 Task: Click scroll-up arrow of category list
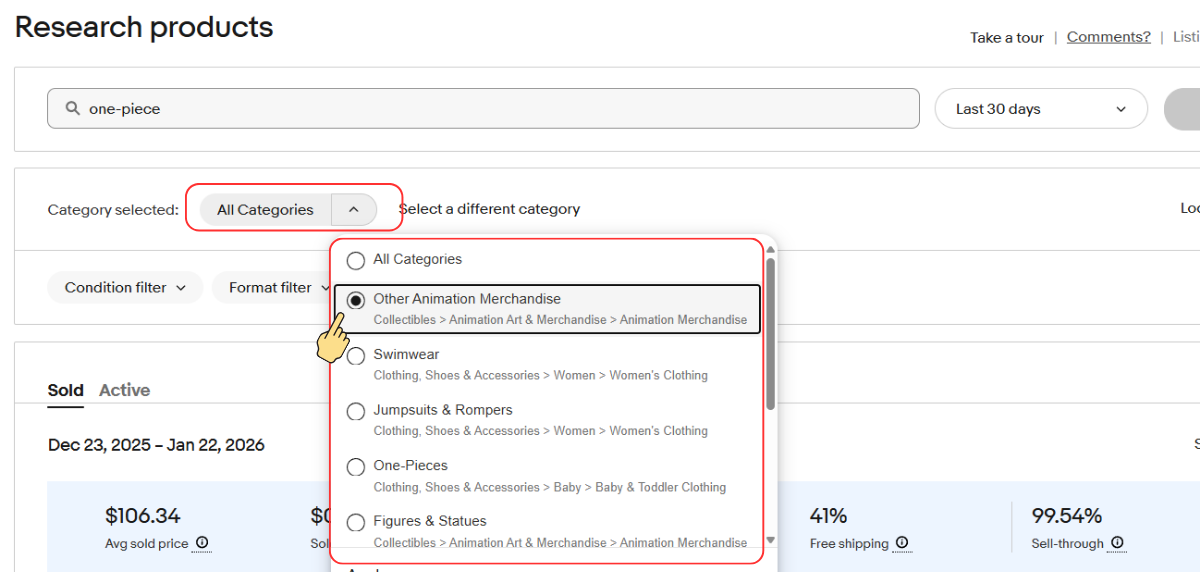click(x=770, y=250)
